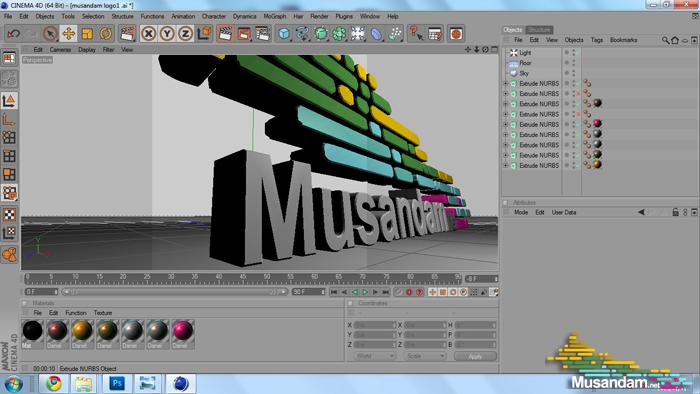This screenshot has height=394, width=700.
Task: Render to Picture Viewer
Action: 244,33
